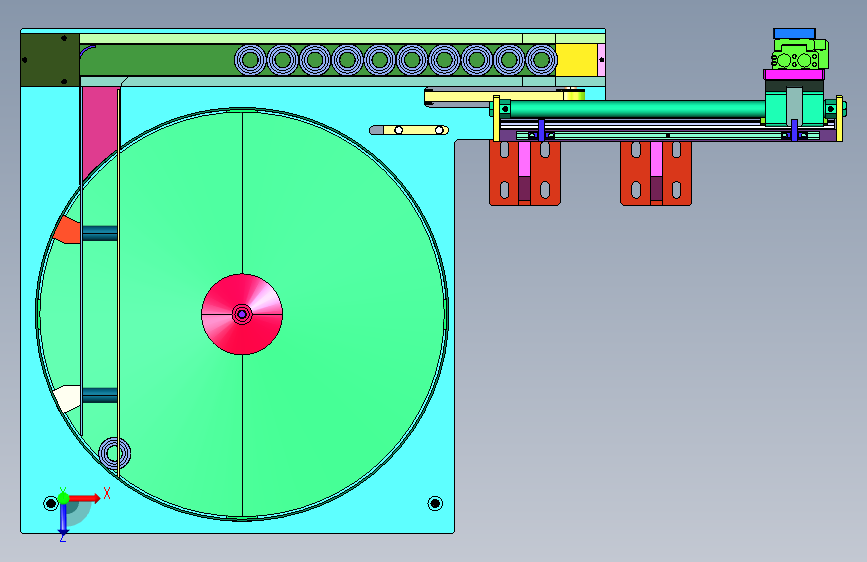Select the bolt hole opposite the axis triad
867x562 pixels.
tap(435, 503)
